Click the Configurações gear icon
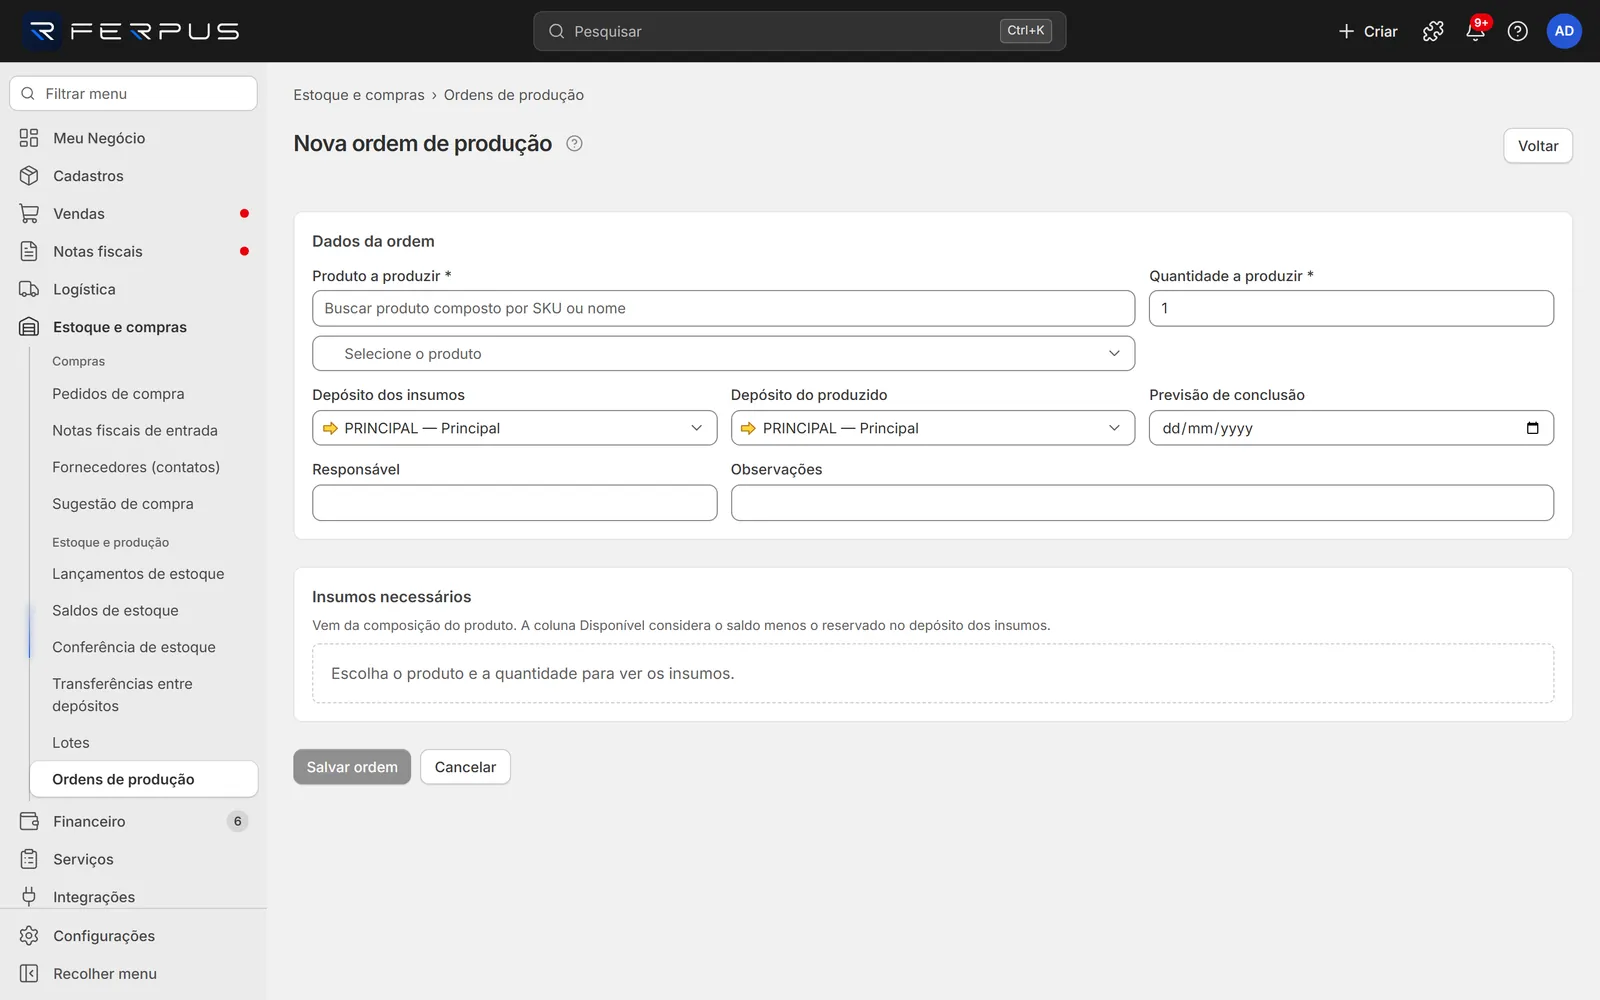This screenshot has width=1600, height=1000. tap(29, 936)
